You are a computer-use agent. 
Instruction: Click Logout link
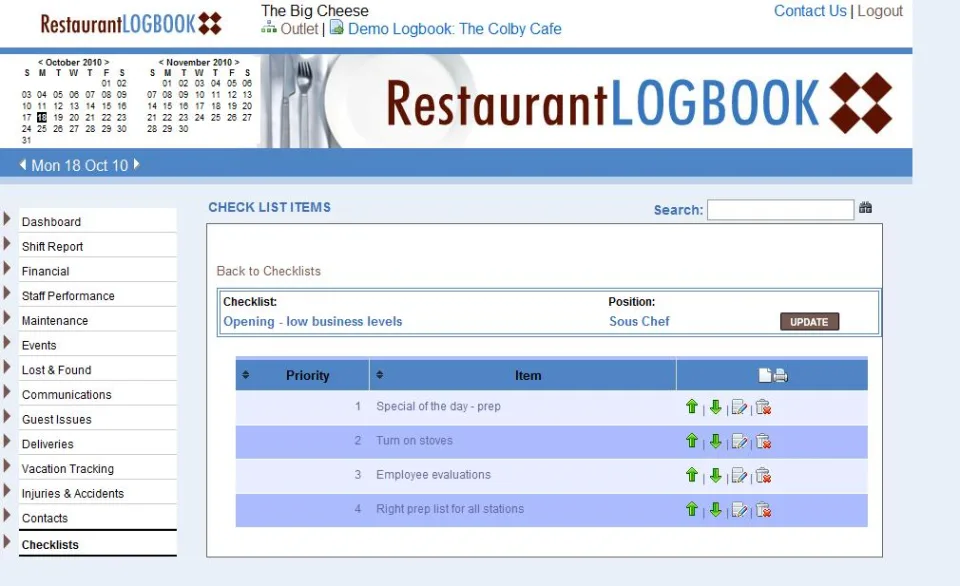tap(880, 11)
